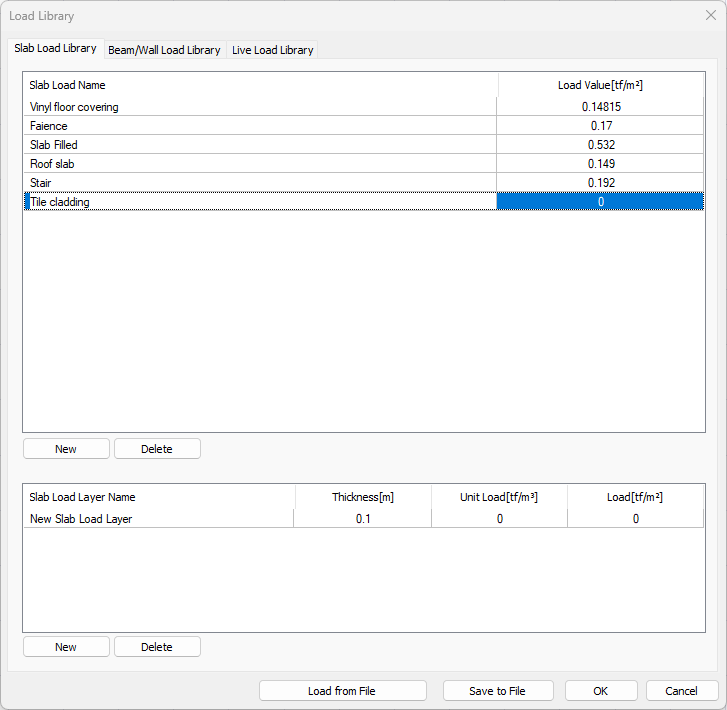Switch to Beam/Wall Load Library tab
Viewport: 727px width, 710px height.
(164, 50)
